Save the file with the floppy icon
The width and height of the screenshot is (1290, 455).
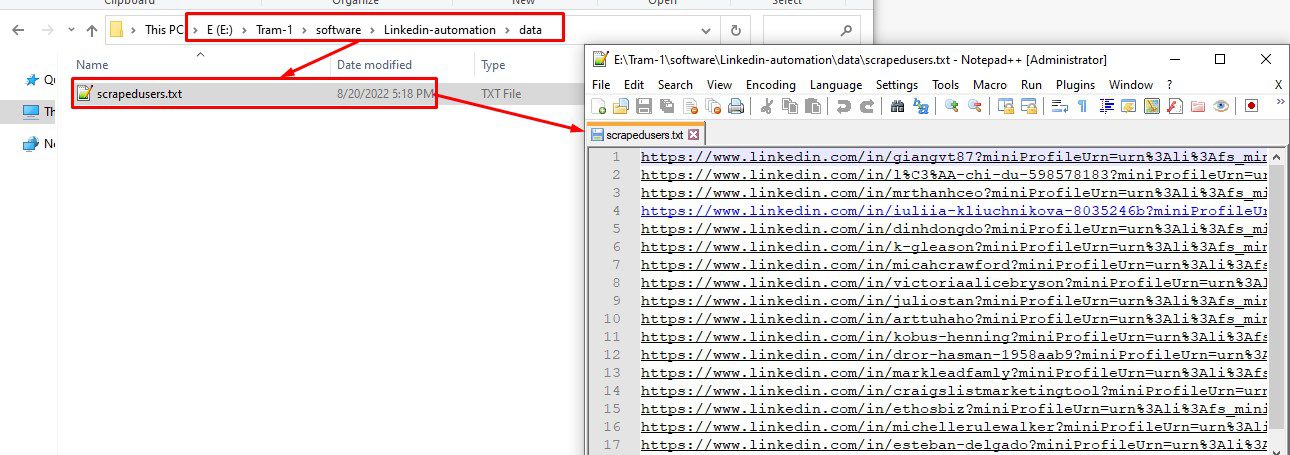(644, 106)
